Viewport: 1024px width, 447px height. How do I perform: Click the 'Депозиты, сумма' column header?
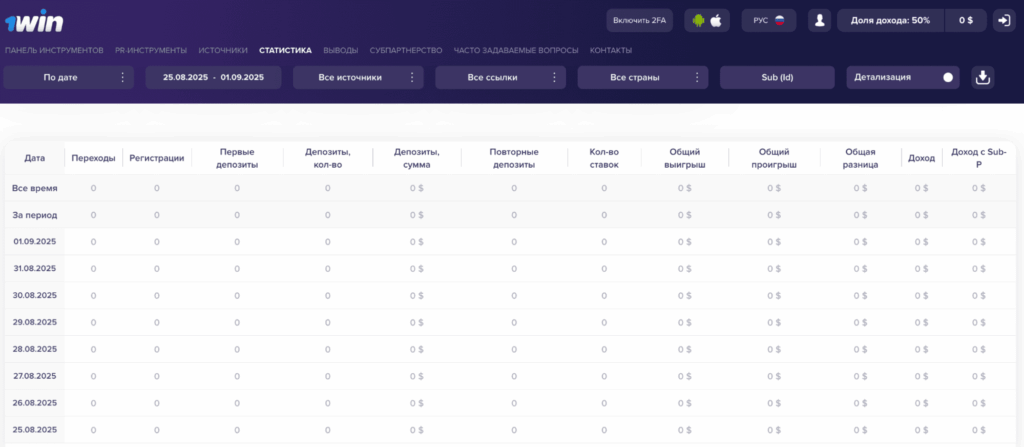coord(416,158)
